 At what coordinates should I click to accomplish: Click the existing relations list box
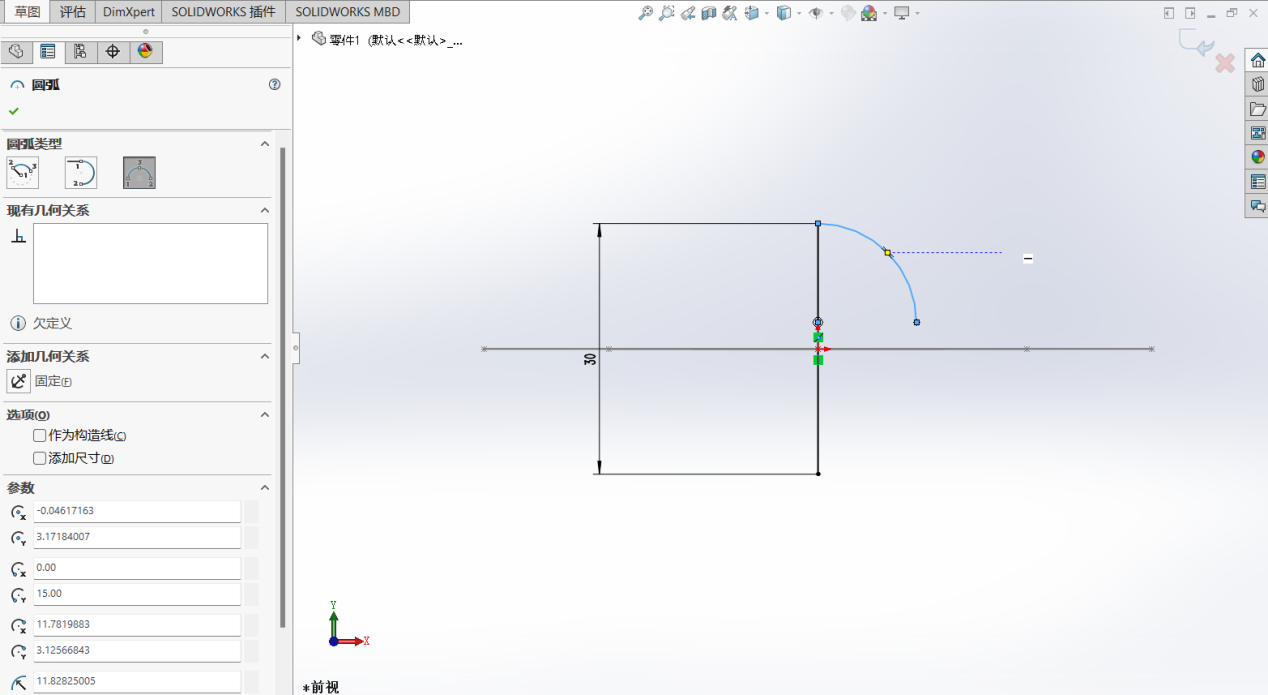(x=150, y=263)
